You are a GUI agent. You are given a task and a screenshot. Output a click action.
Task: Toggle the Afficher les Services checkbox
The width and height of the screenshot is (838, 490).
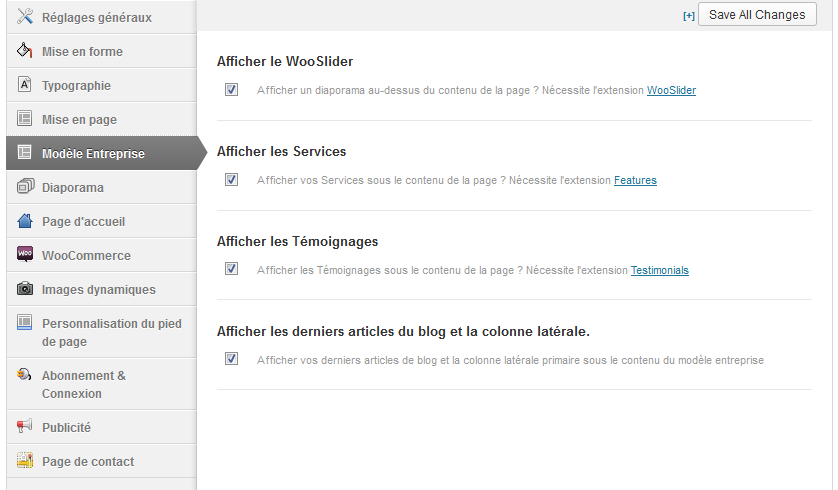[232, 180]
